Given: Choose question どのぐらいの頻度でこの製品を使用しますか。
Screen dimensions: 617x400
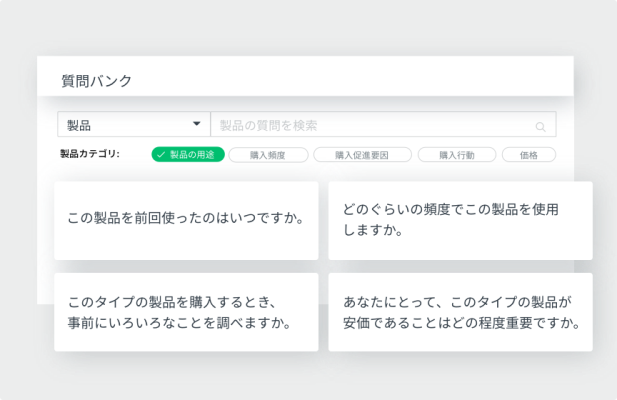Looking at the screenshot, I should click(x=460, y=221).
